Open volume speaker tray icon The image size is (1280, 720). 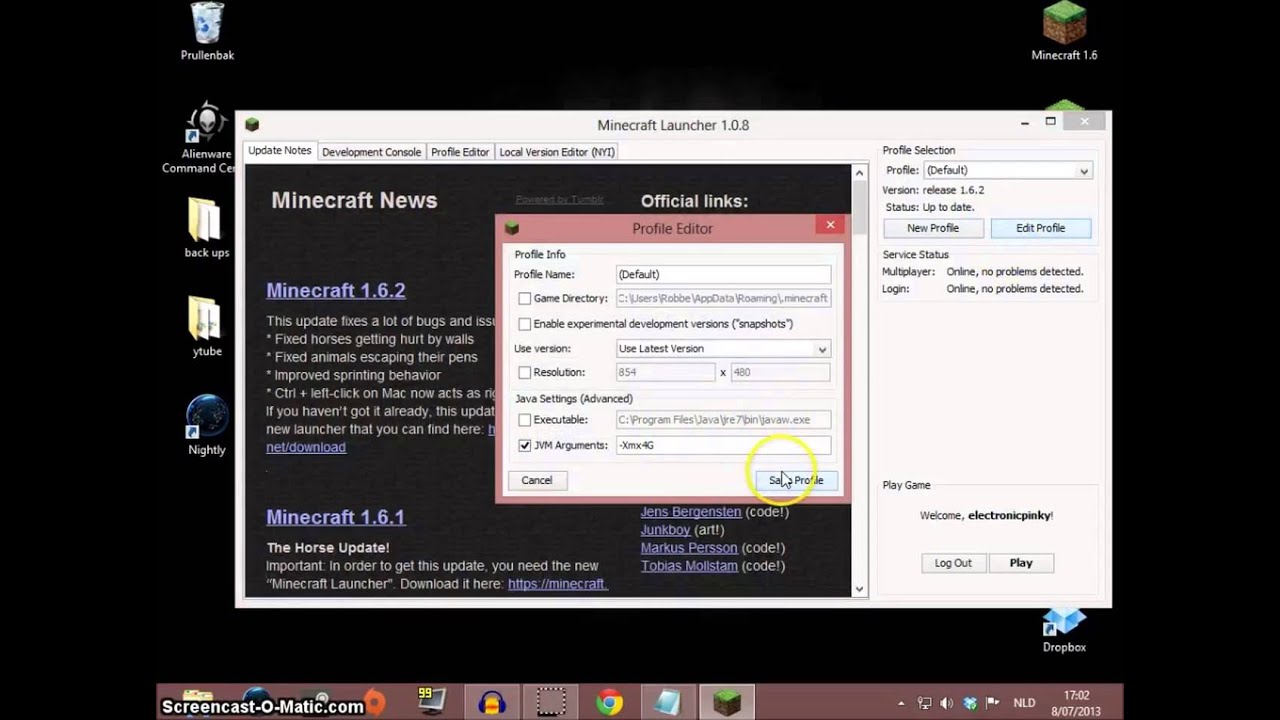(x=947, y=703)
